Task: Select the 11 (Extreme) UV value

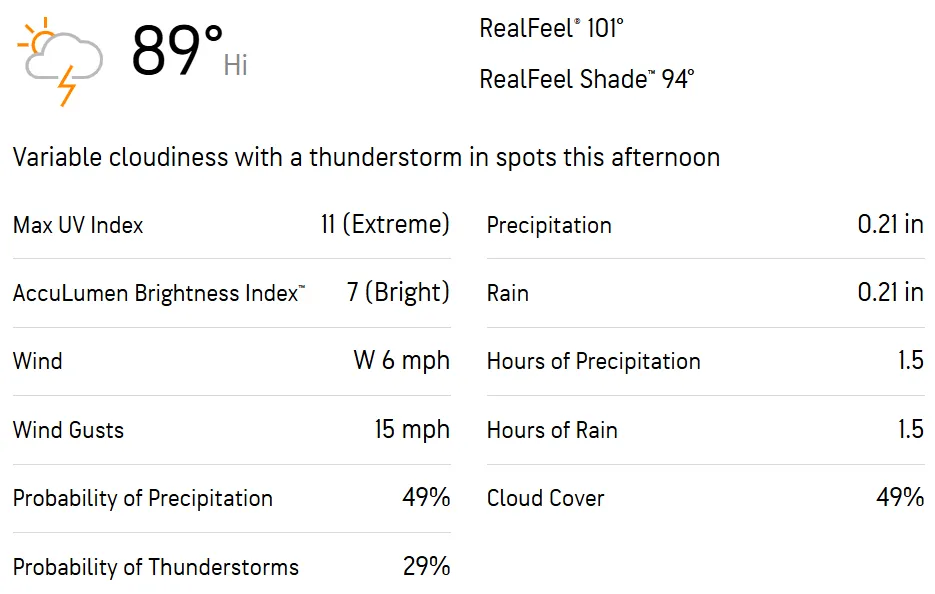Action: click(x=385, y=225)
